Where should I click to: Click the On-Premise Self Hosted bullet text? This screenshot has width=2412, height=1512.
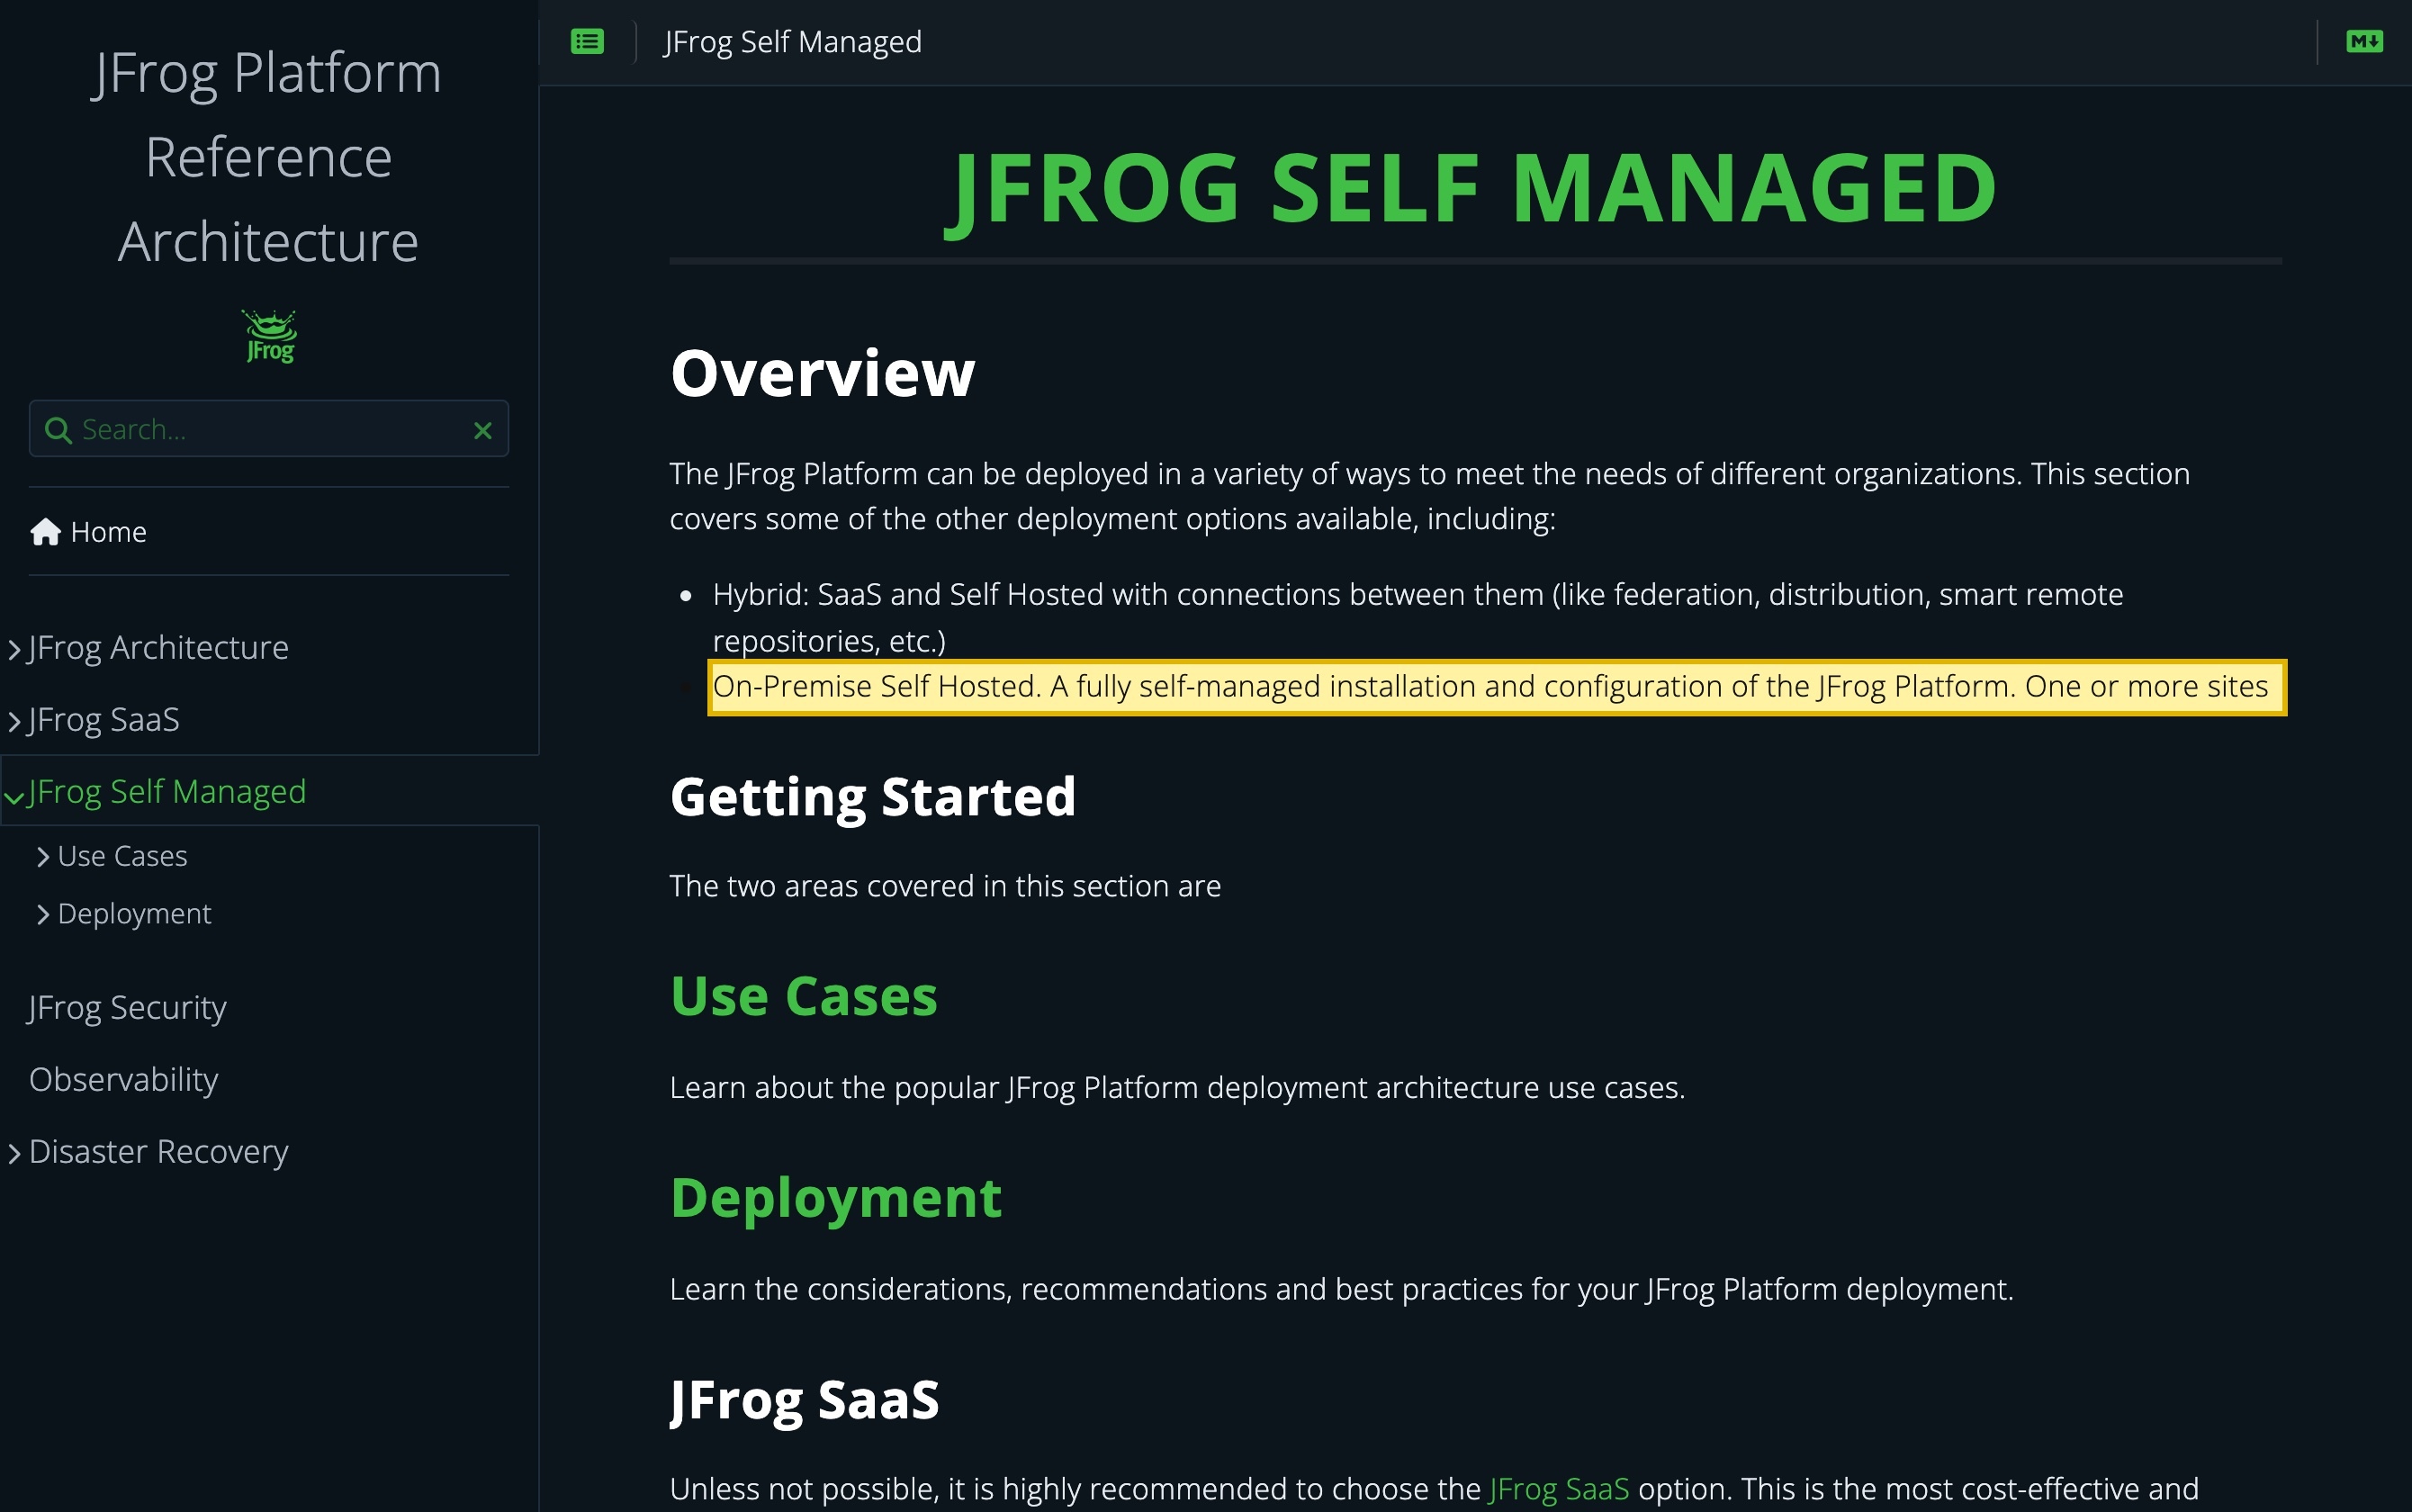1491,687
